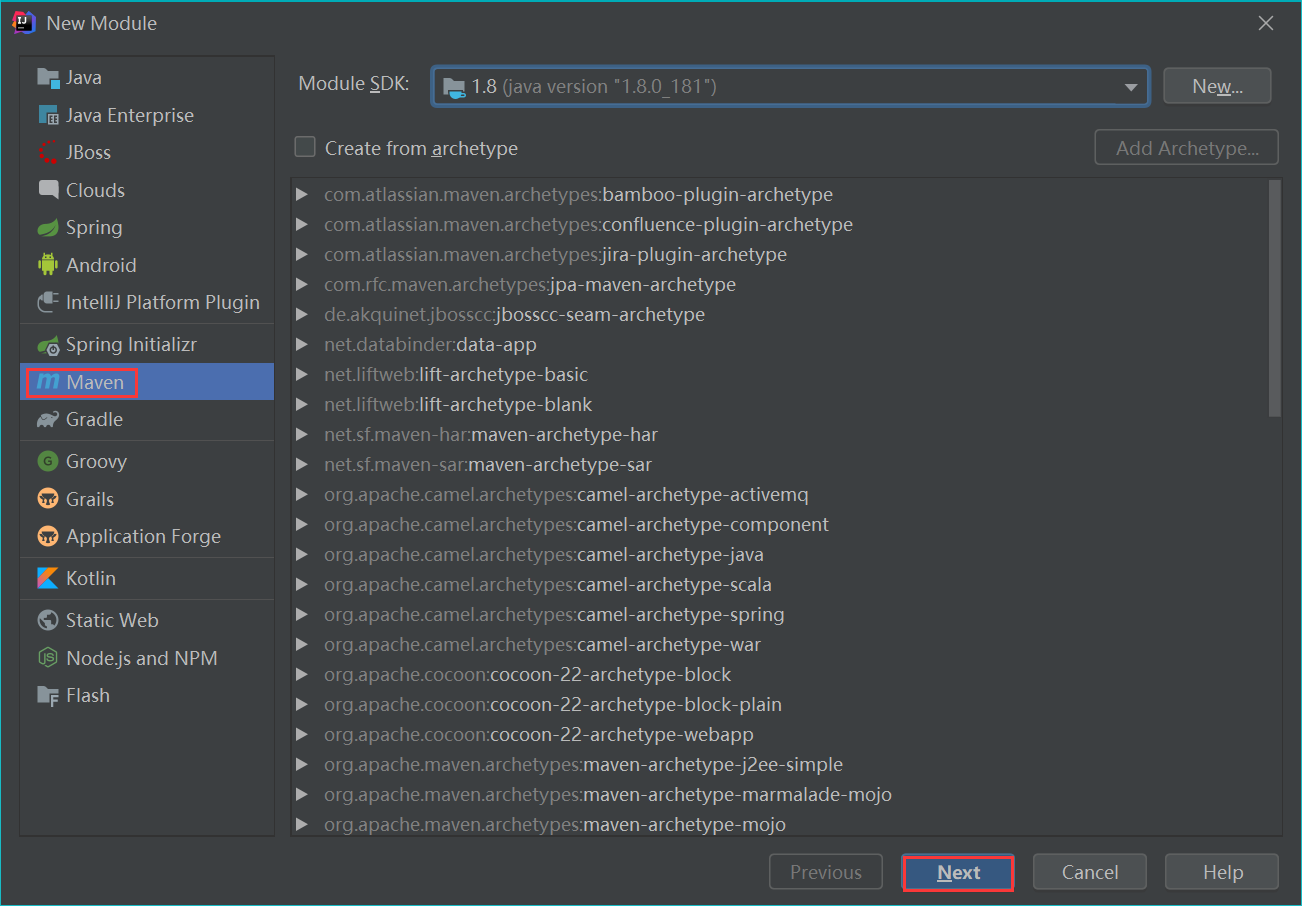Select Kotlin module type
This screenshot has width=1302, height=906.
pyautogui.click(x=147, y=579)
